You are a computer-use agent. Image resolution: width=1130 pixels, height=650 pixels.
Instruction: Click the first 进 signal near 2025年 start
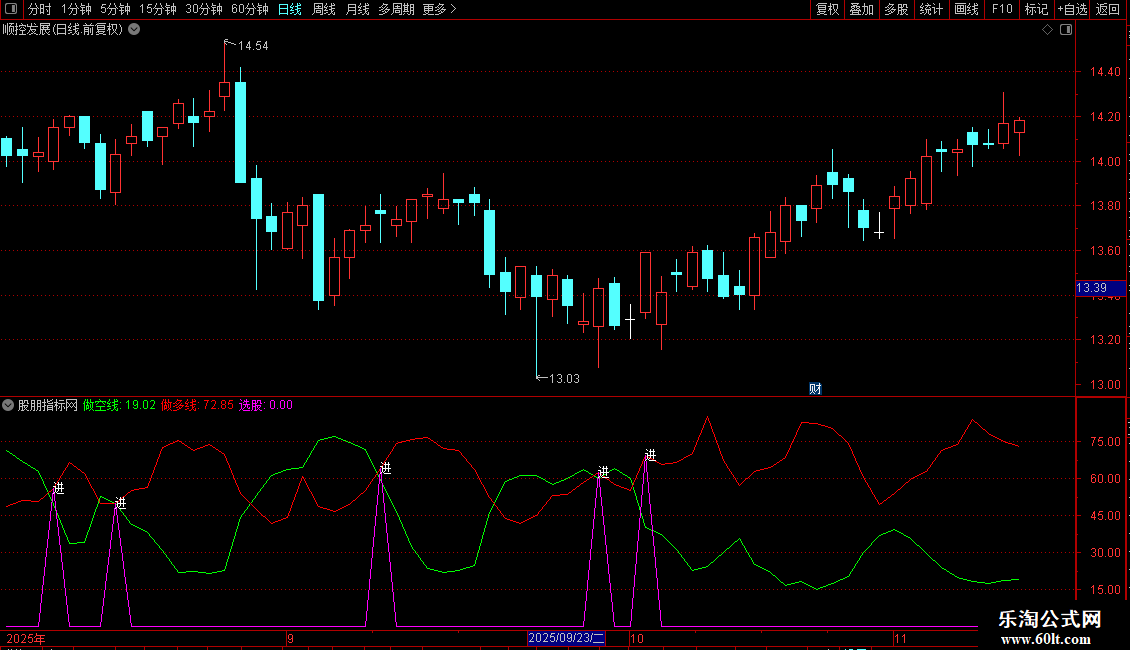58,489
